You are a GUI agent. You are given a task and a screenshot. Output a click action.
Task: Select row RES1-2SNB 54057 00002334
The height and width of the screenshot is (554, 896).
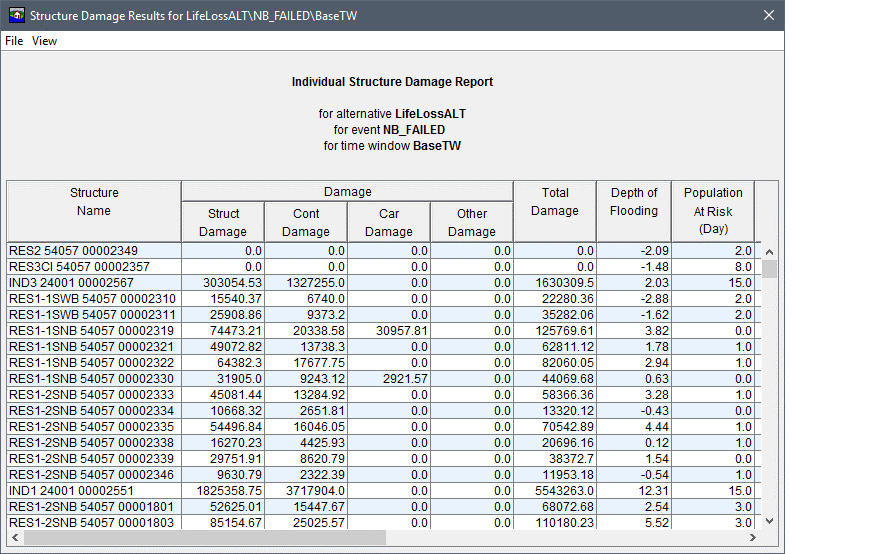(384, 411)
